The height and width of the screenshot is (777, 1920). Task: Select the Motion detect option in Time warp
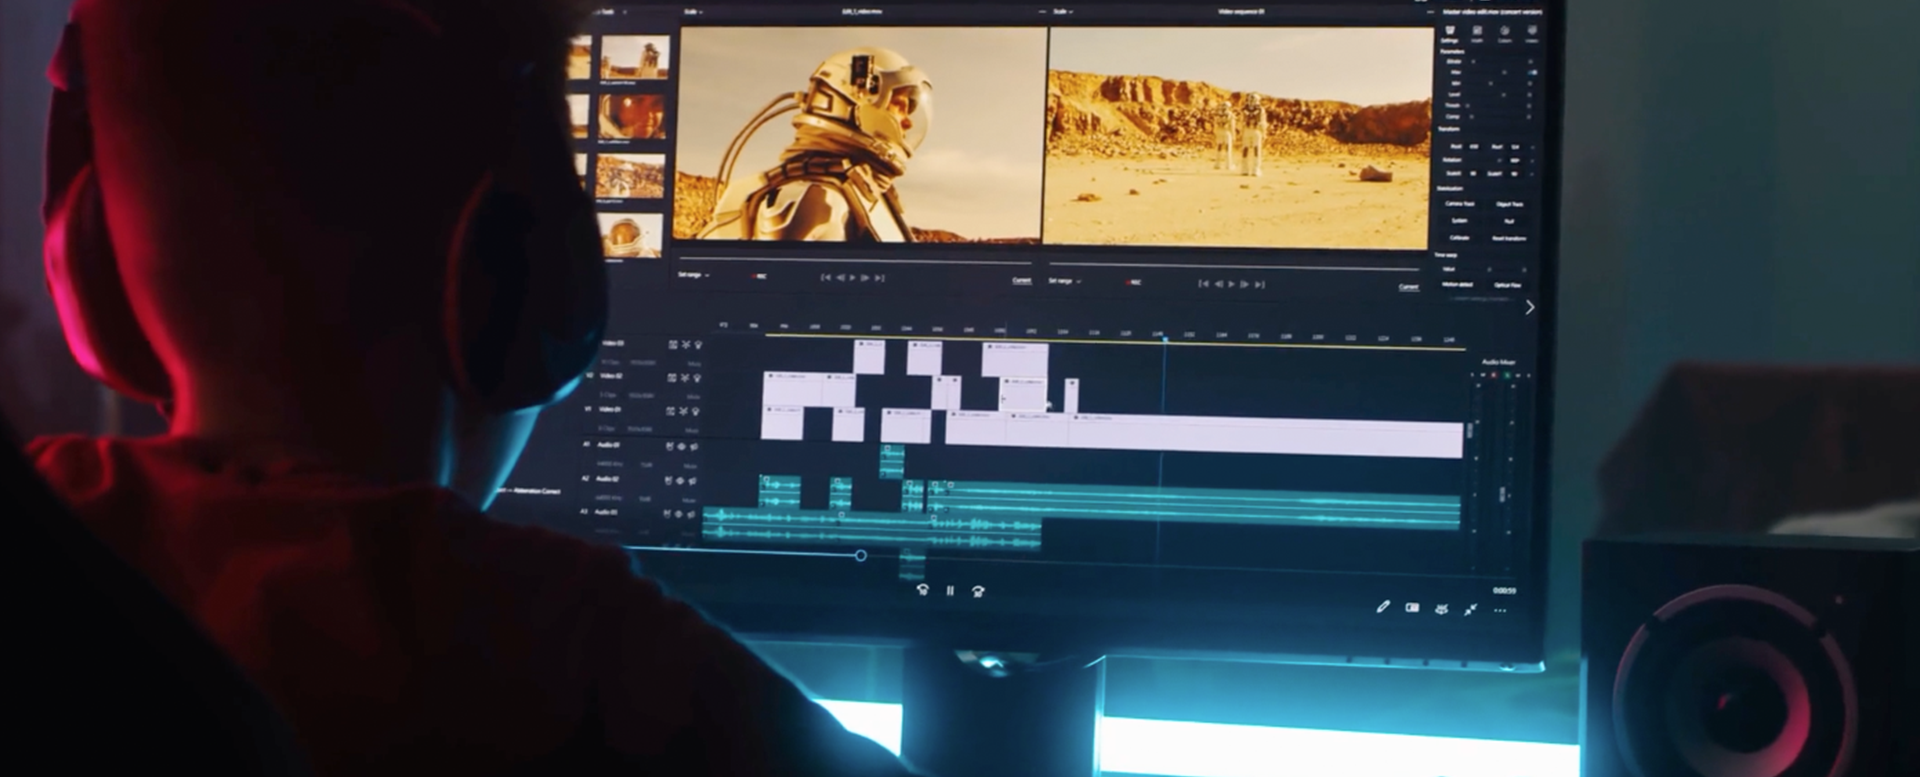click(x=1458, y=284)
